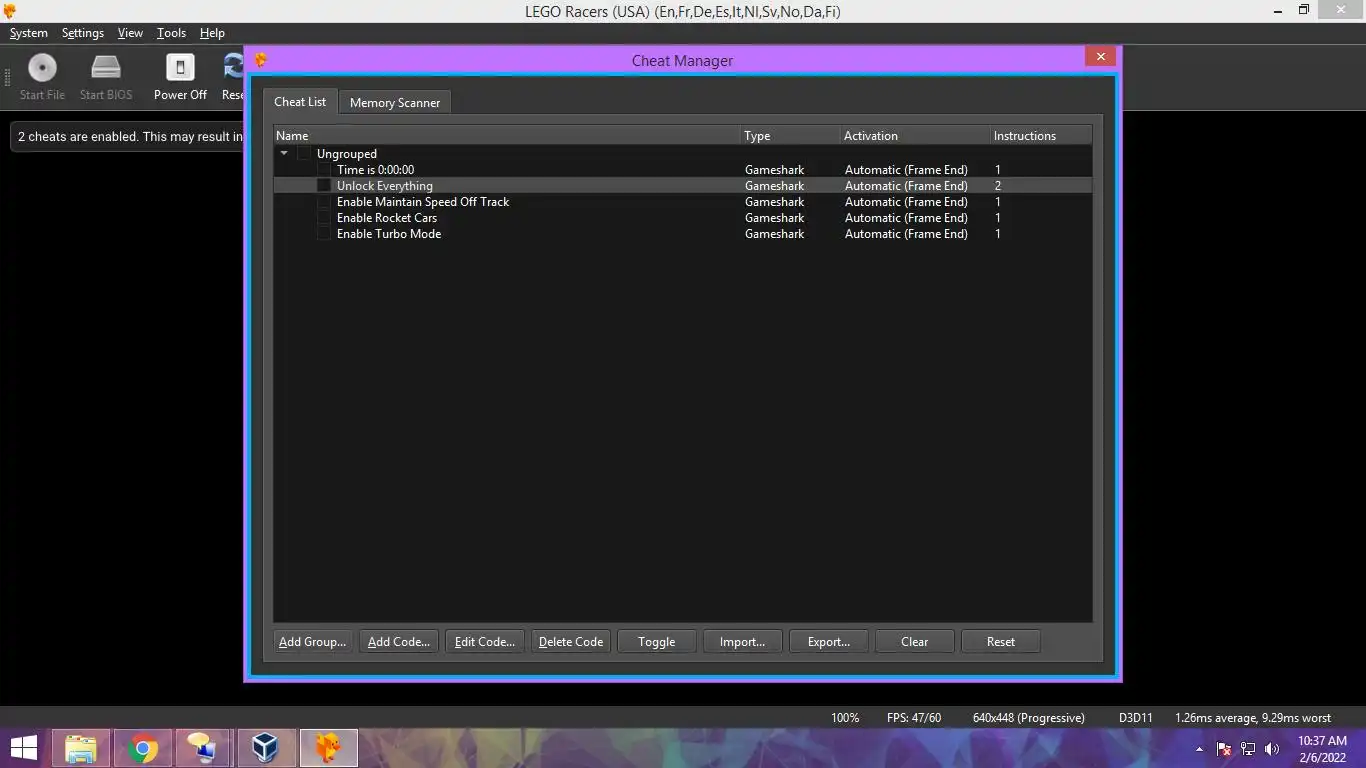The height and width of the screenshot is (768, 1366).
Task: Select the Enable Rocket Cars row name
Action: 386,218
